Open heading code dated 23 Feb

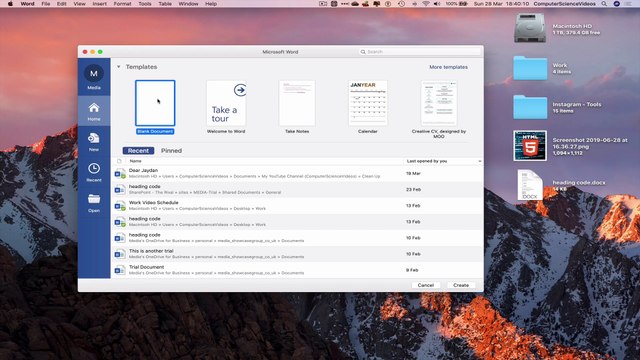(x=297, y=189)
